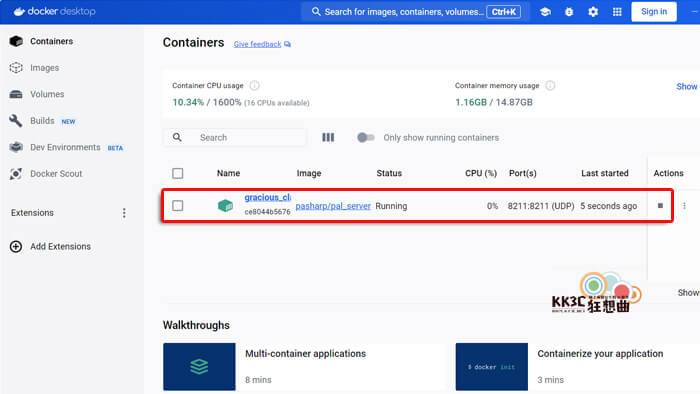Viewport: 700px width, 394px height.
Task: Open the Learning center graduation cap icon
Action: (x=545, y=12)
